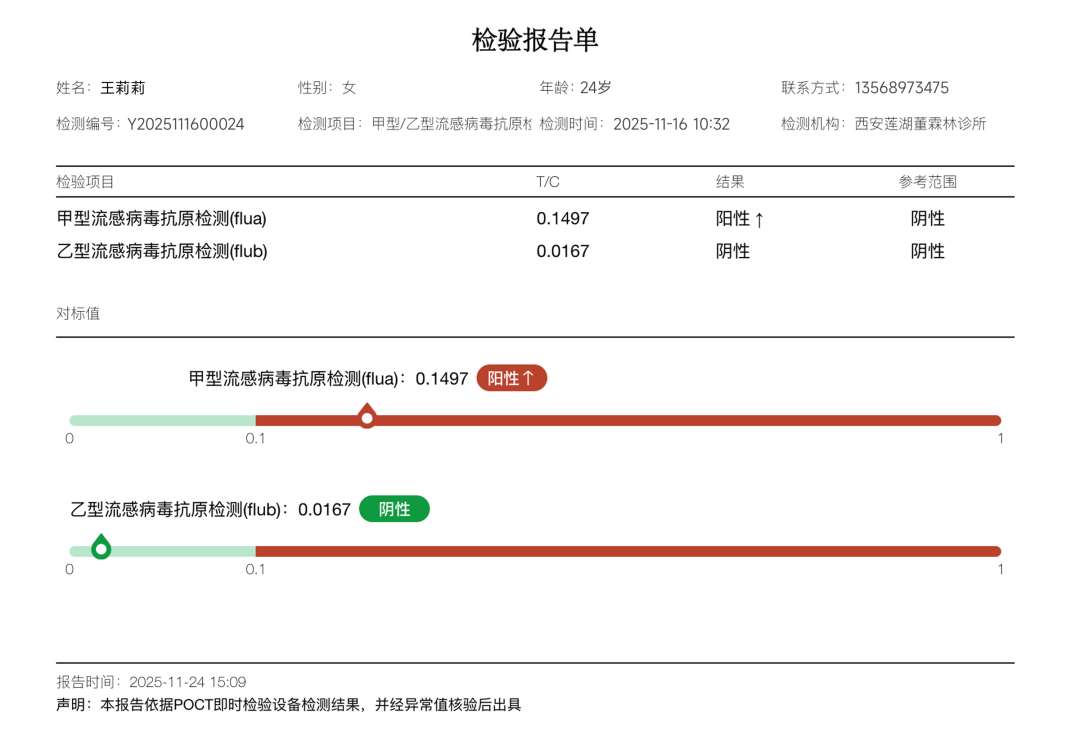Image resolution: width=1080 pixels, height=741 pixels.
Task: Click the T/C column header
Action: coord(545,181)
